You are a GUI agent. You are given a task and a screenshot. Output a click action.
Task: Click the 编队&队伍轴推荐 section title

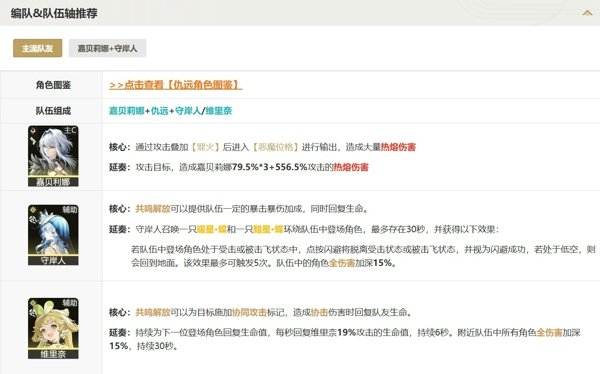pos(54,13)
